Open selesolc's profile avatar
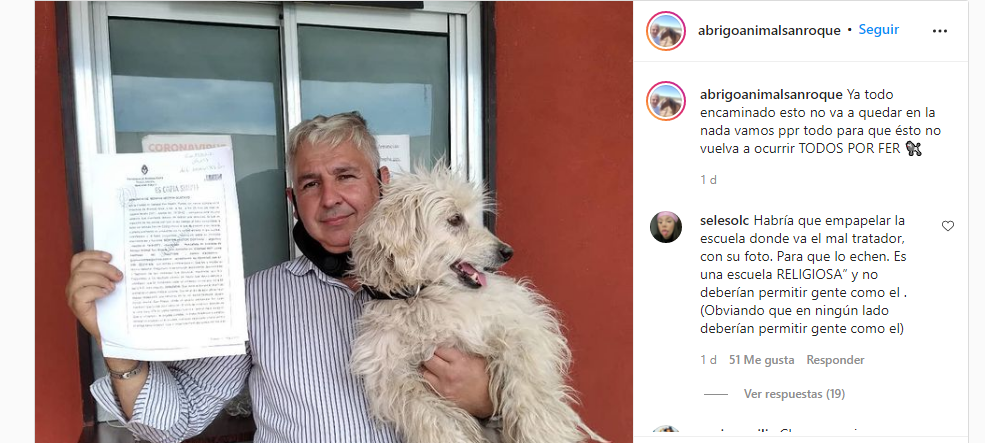 click(665, 227)
